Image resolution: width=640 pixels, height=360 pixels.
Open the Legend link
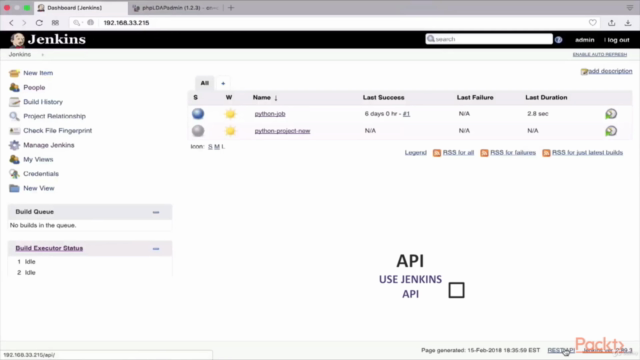tap(416, 153)
